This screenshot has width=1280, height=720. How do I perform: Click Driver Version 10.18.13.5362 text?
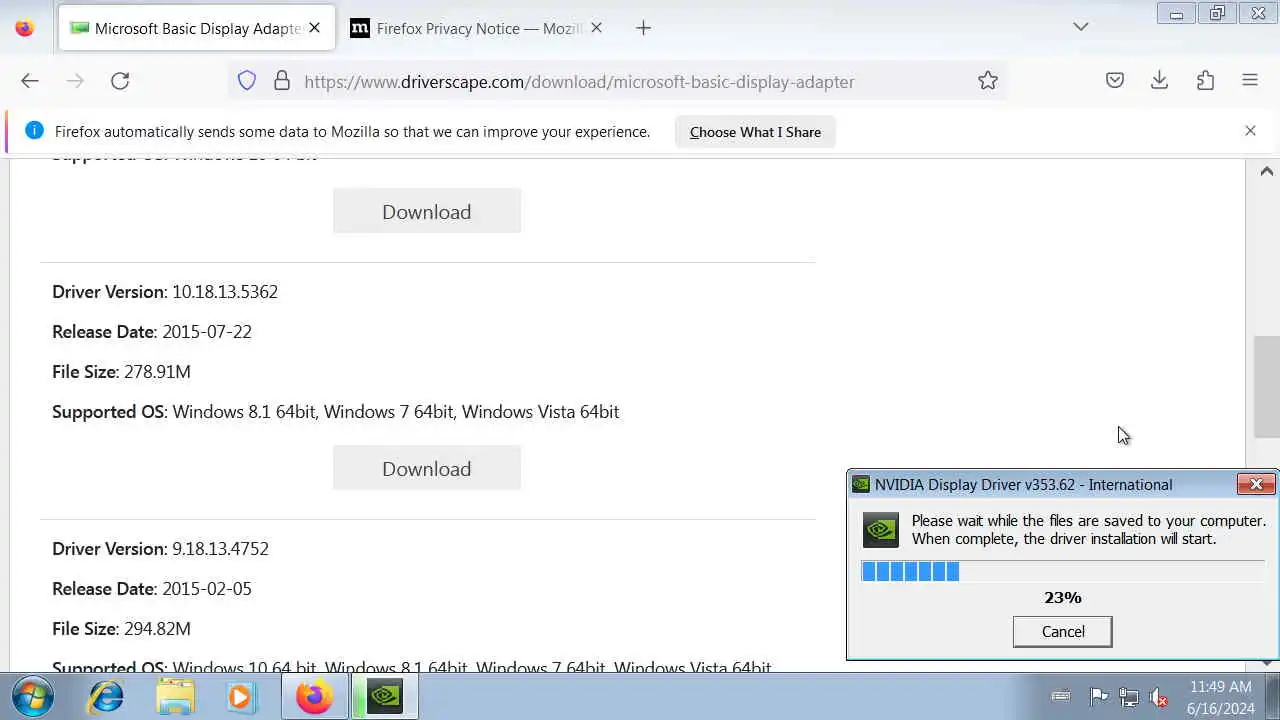point(165,292)
